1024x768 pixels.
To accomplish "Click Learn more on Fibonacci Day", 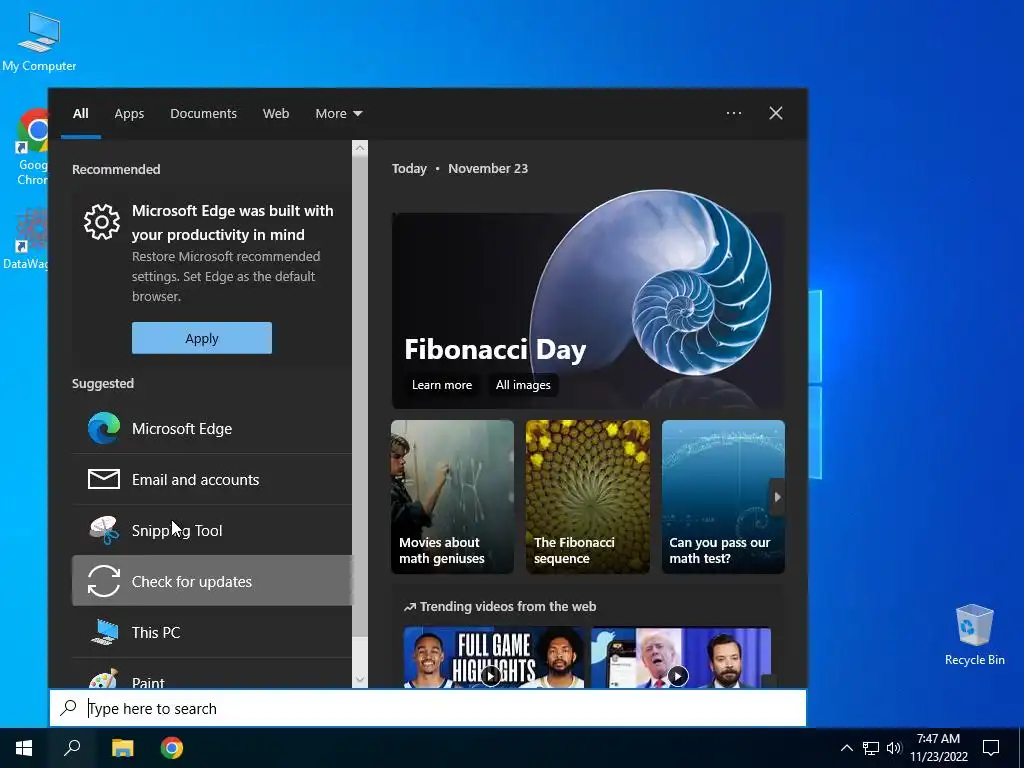I will tap(441, 385).
